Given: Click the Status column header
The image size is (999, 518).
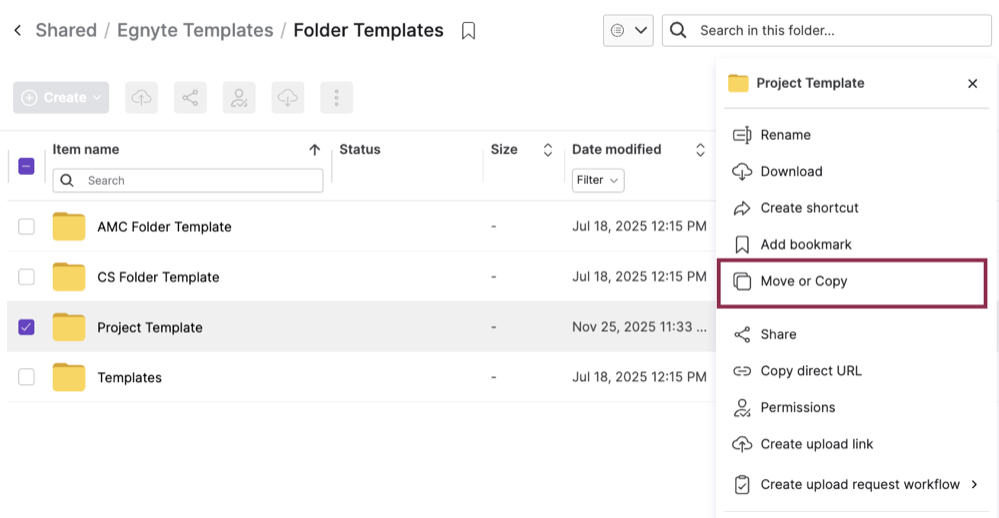Looking at the screenshot, I should click(x=360, y=149).
